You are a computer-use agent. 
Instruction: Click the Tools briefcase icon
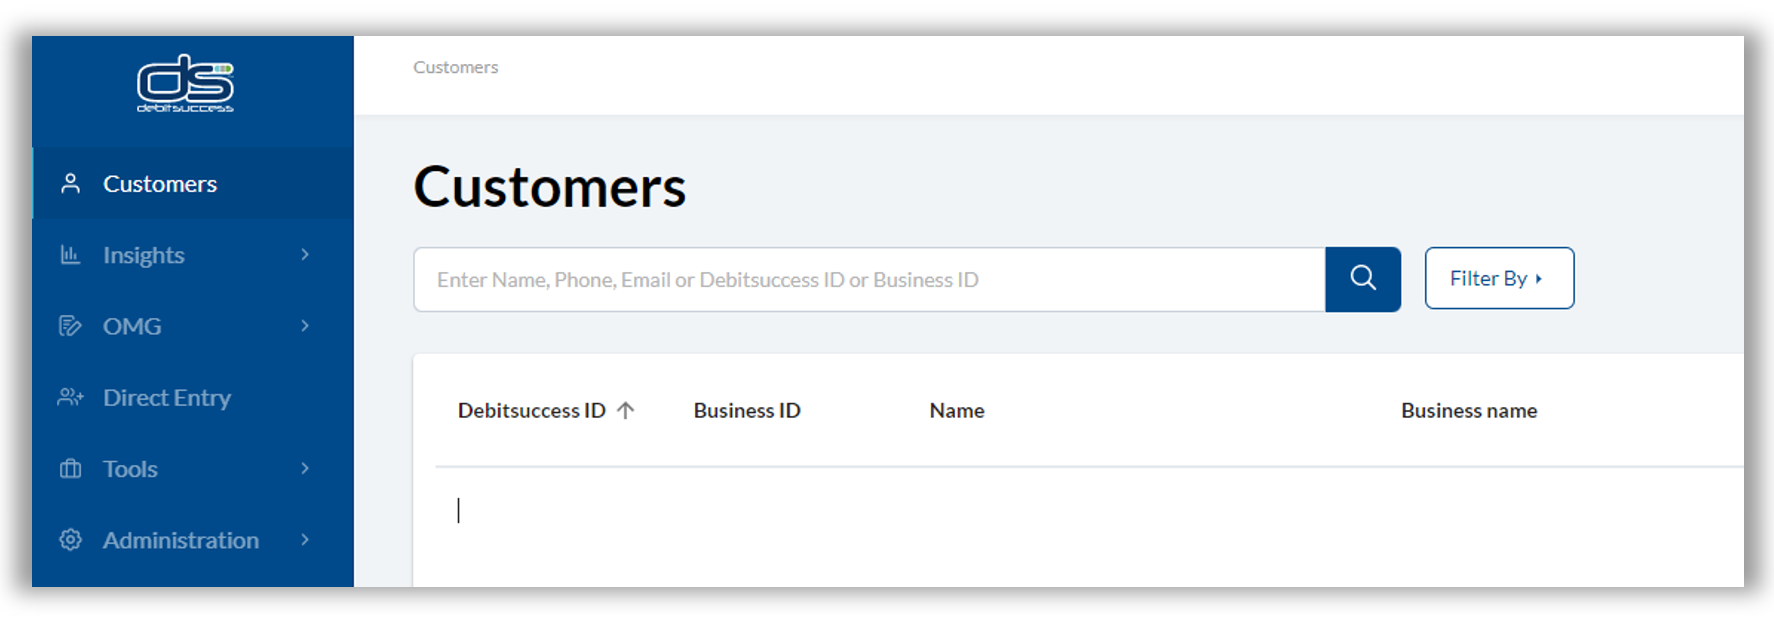(x=70, y=469)
